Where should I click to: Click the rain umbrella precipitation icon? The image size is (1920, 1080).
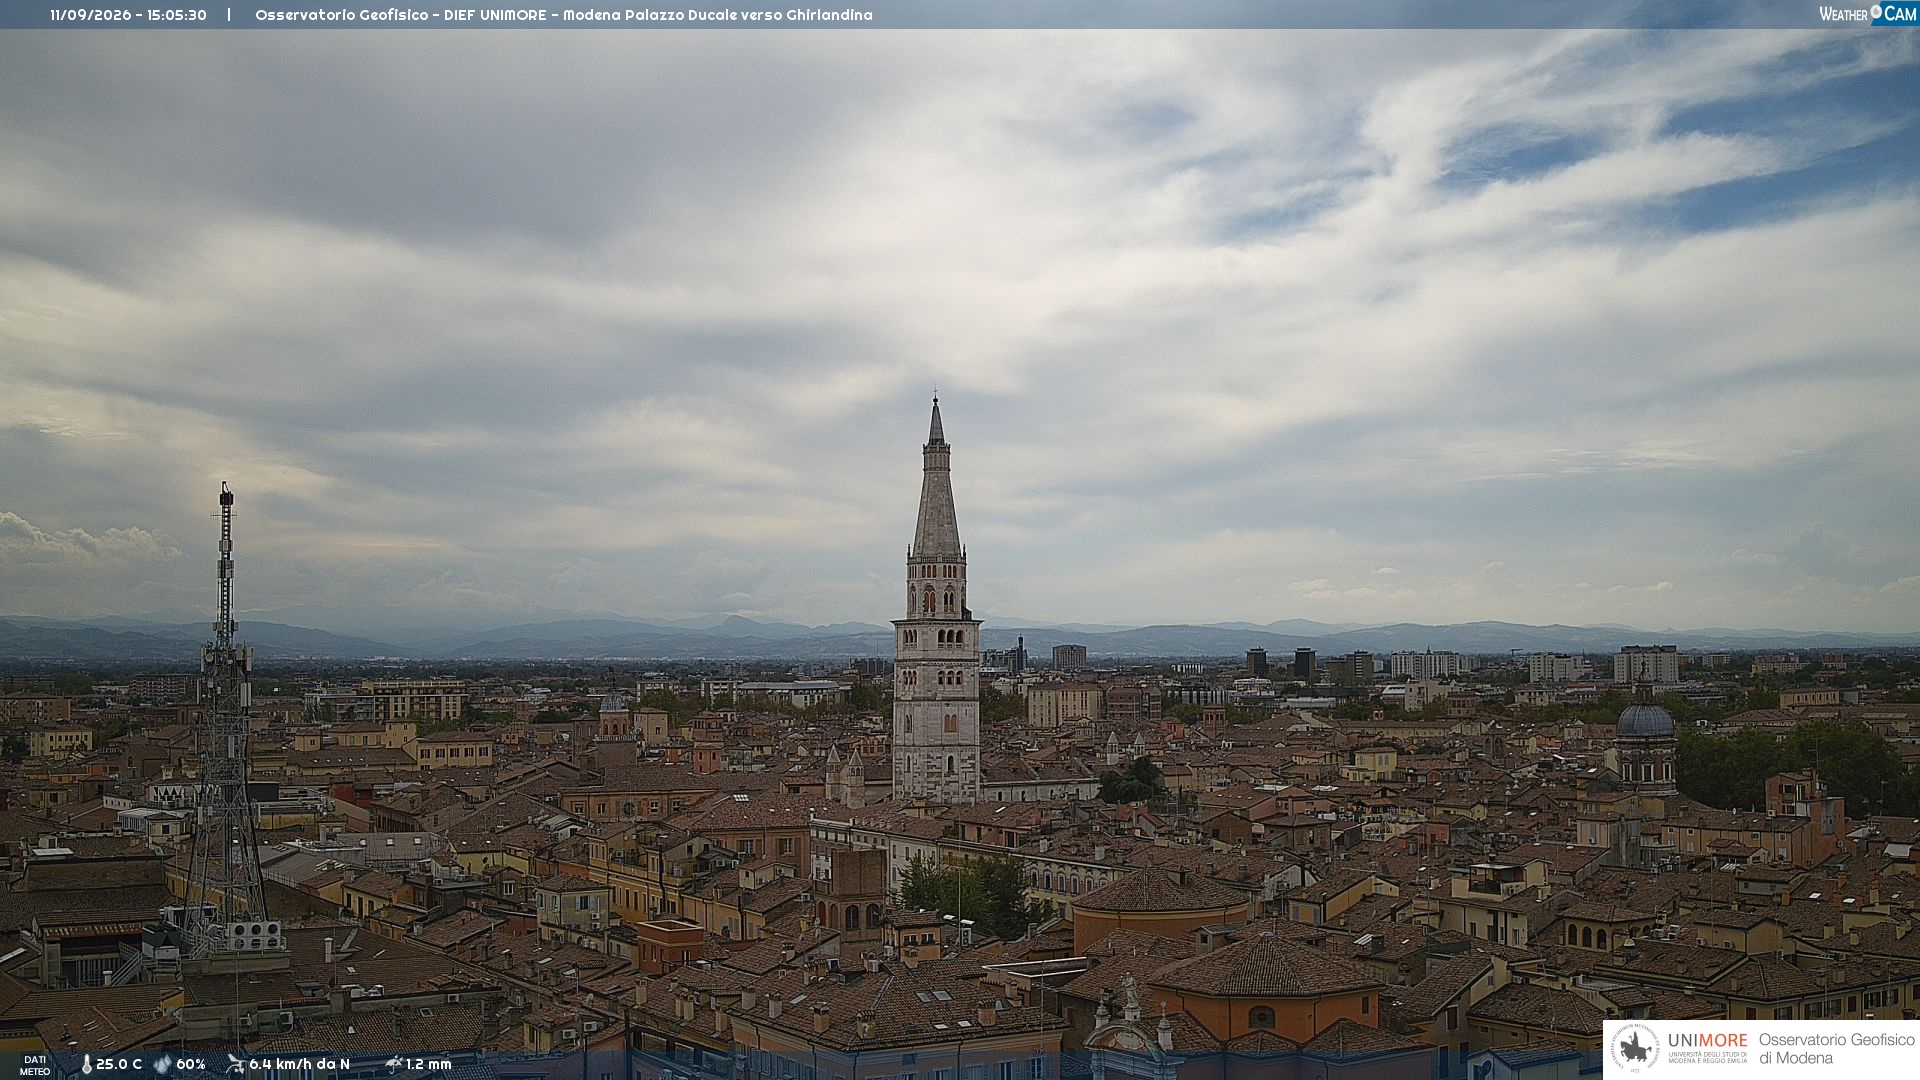393,1064
